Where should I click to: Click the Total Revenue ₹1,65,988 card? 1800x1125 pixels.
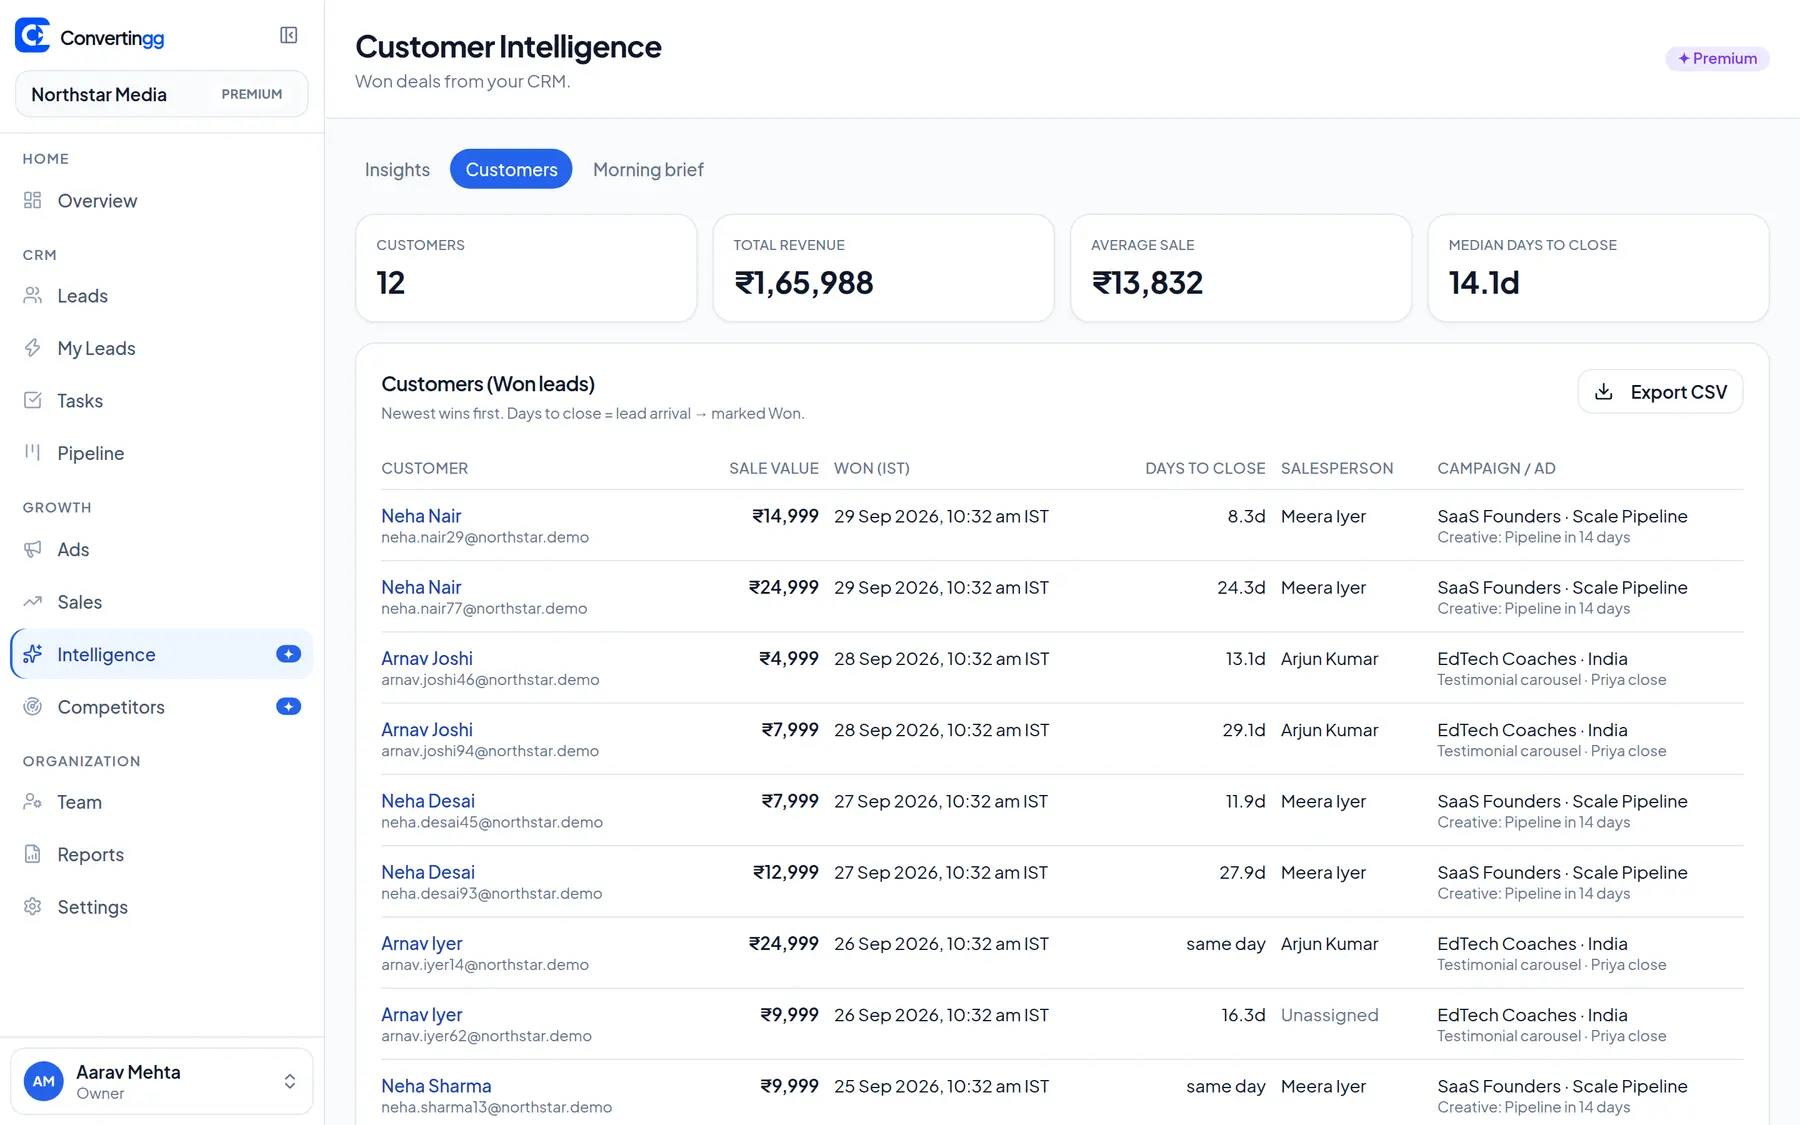pos(883,268)
